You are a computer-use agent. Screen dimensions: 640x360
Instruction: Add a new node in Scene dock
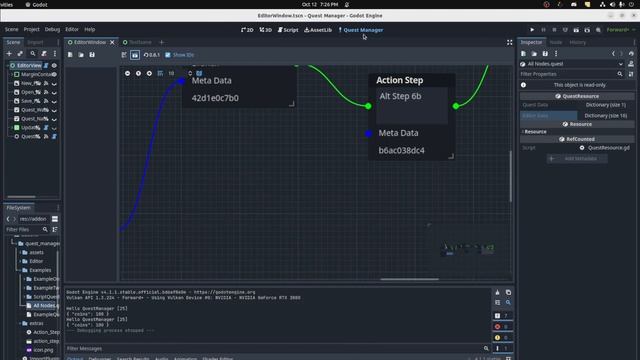(9, 53)
